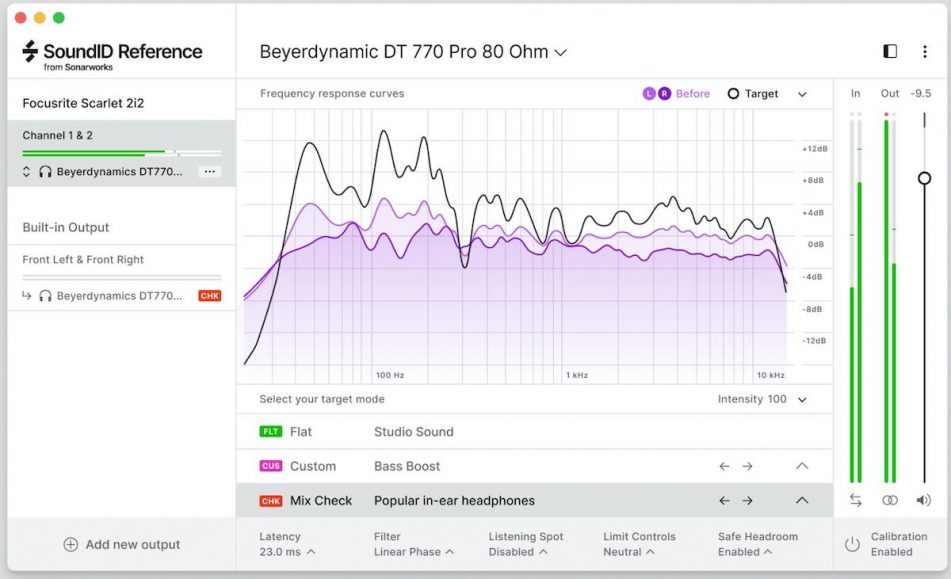Screen dimensions: 951x579
Task: Click the speaker volume icon
Action: pos(924,500)
